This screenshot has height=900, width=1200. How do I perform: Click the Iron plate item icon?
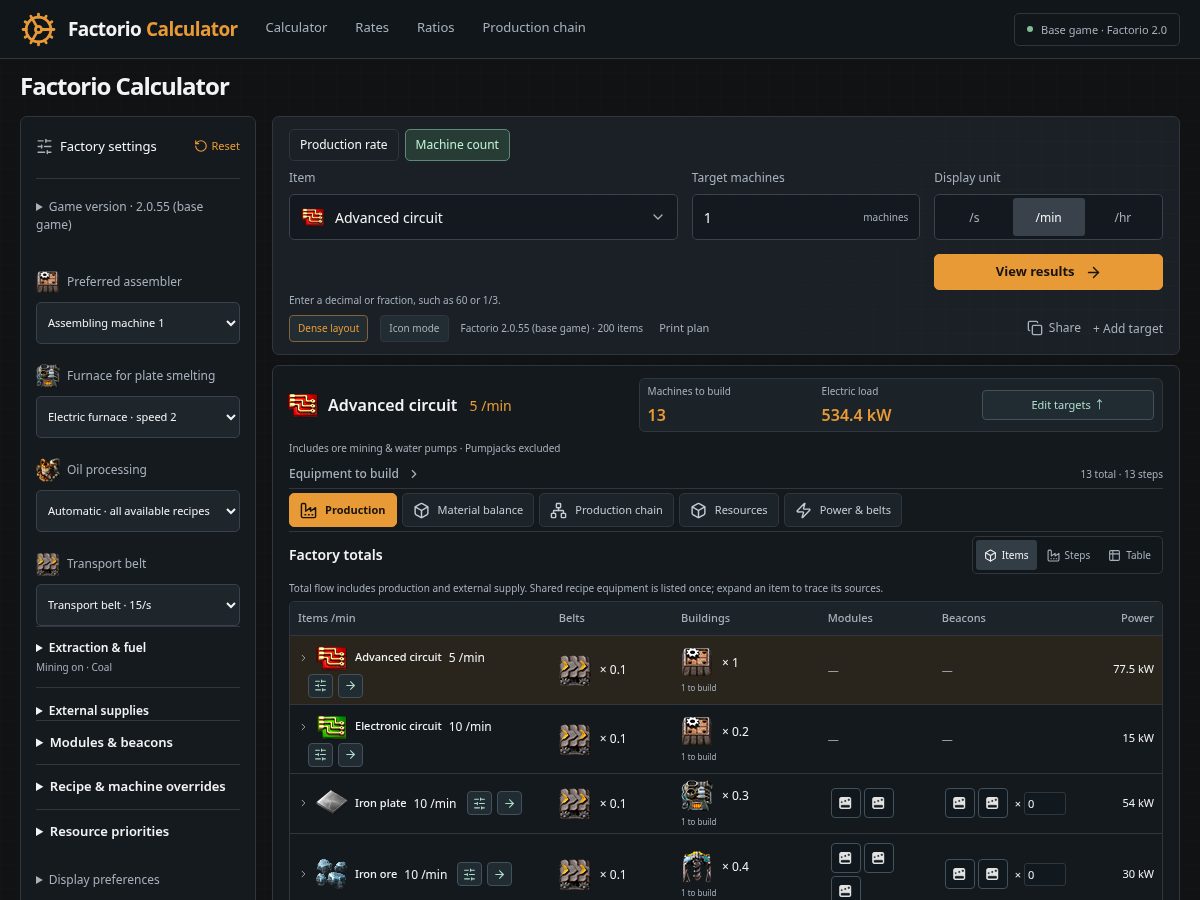331,802
